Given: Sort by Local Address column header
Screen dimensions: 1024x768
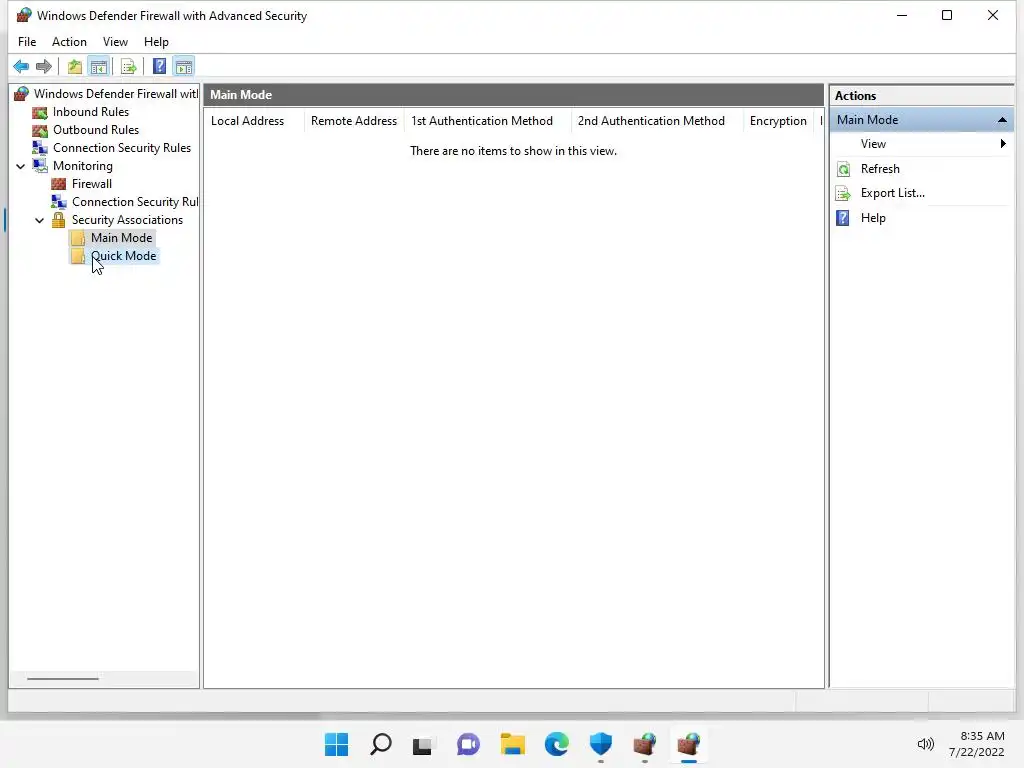Looking at the screenshot, I should 254,121.
